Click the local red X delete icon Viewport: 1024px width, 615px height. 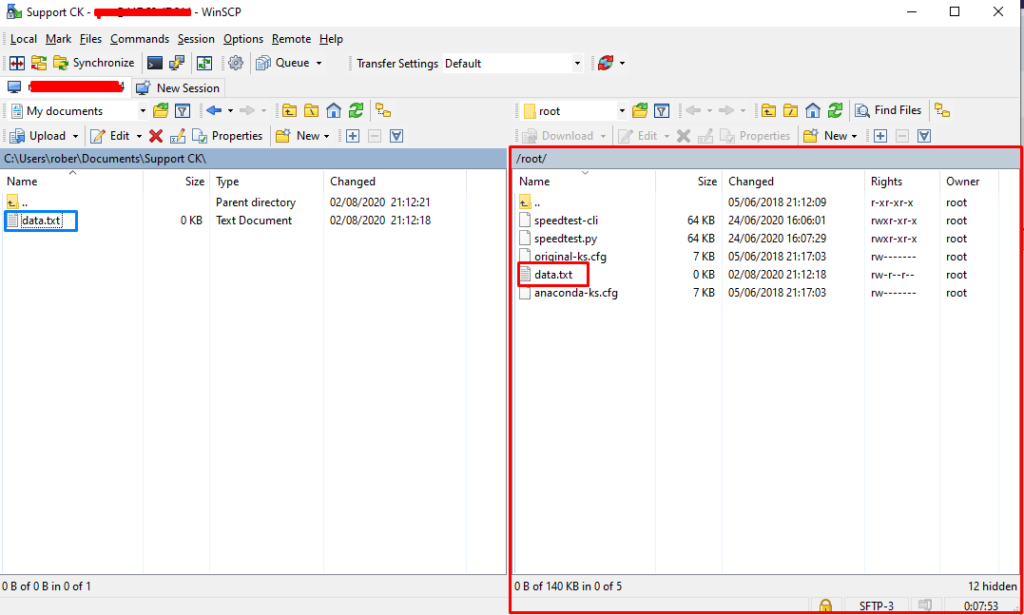tap(155, 136)
